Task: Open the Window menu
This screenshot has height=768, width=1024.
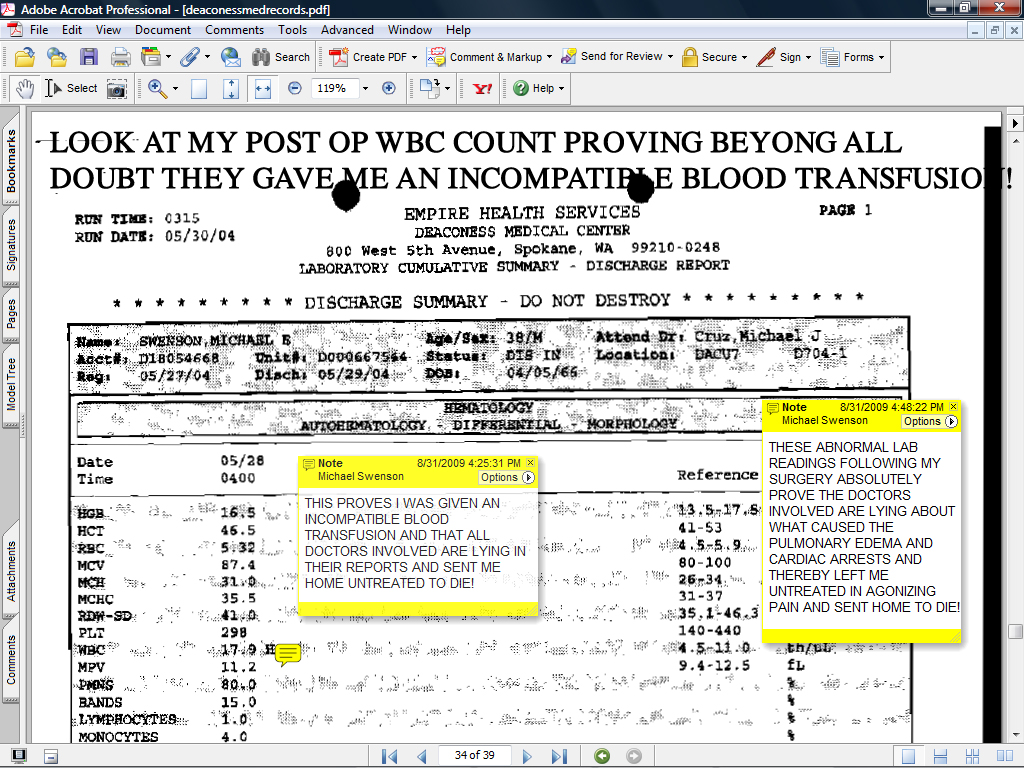Action: click(x=409, y=30)
